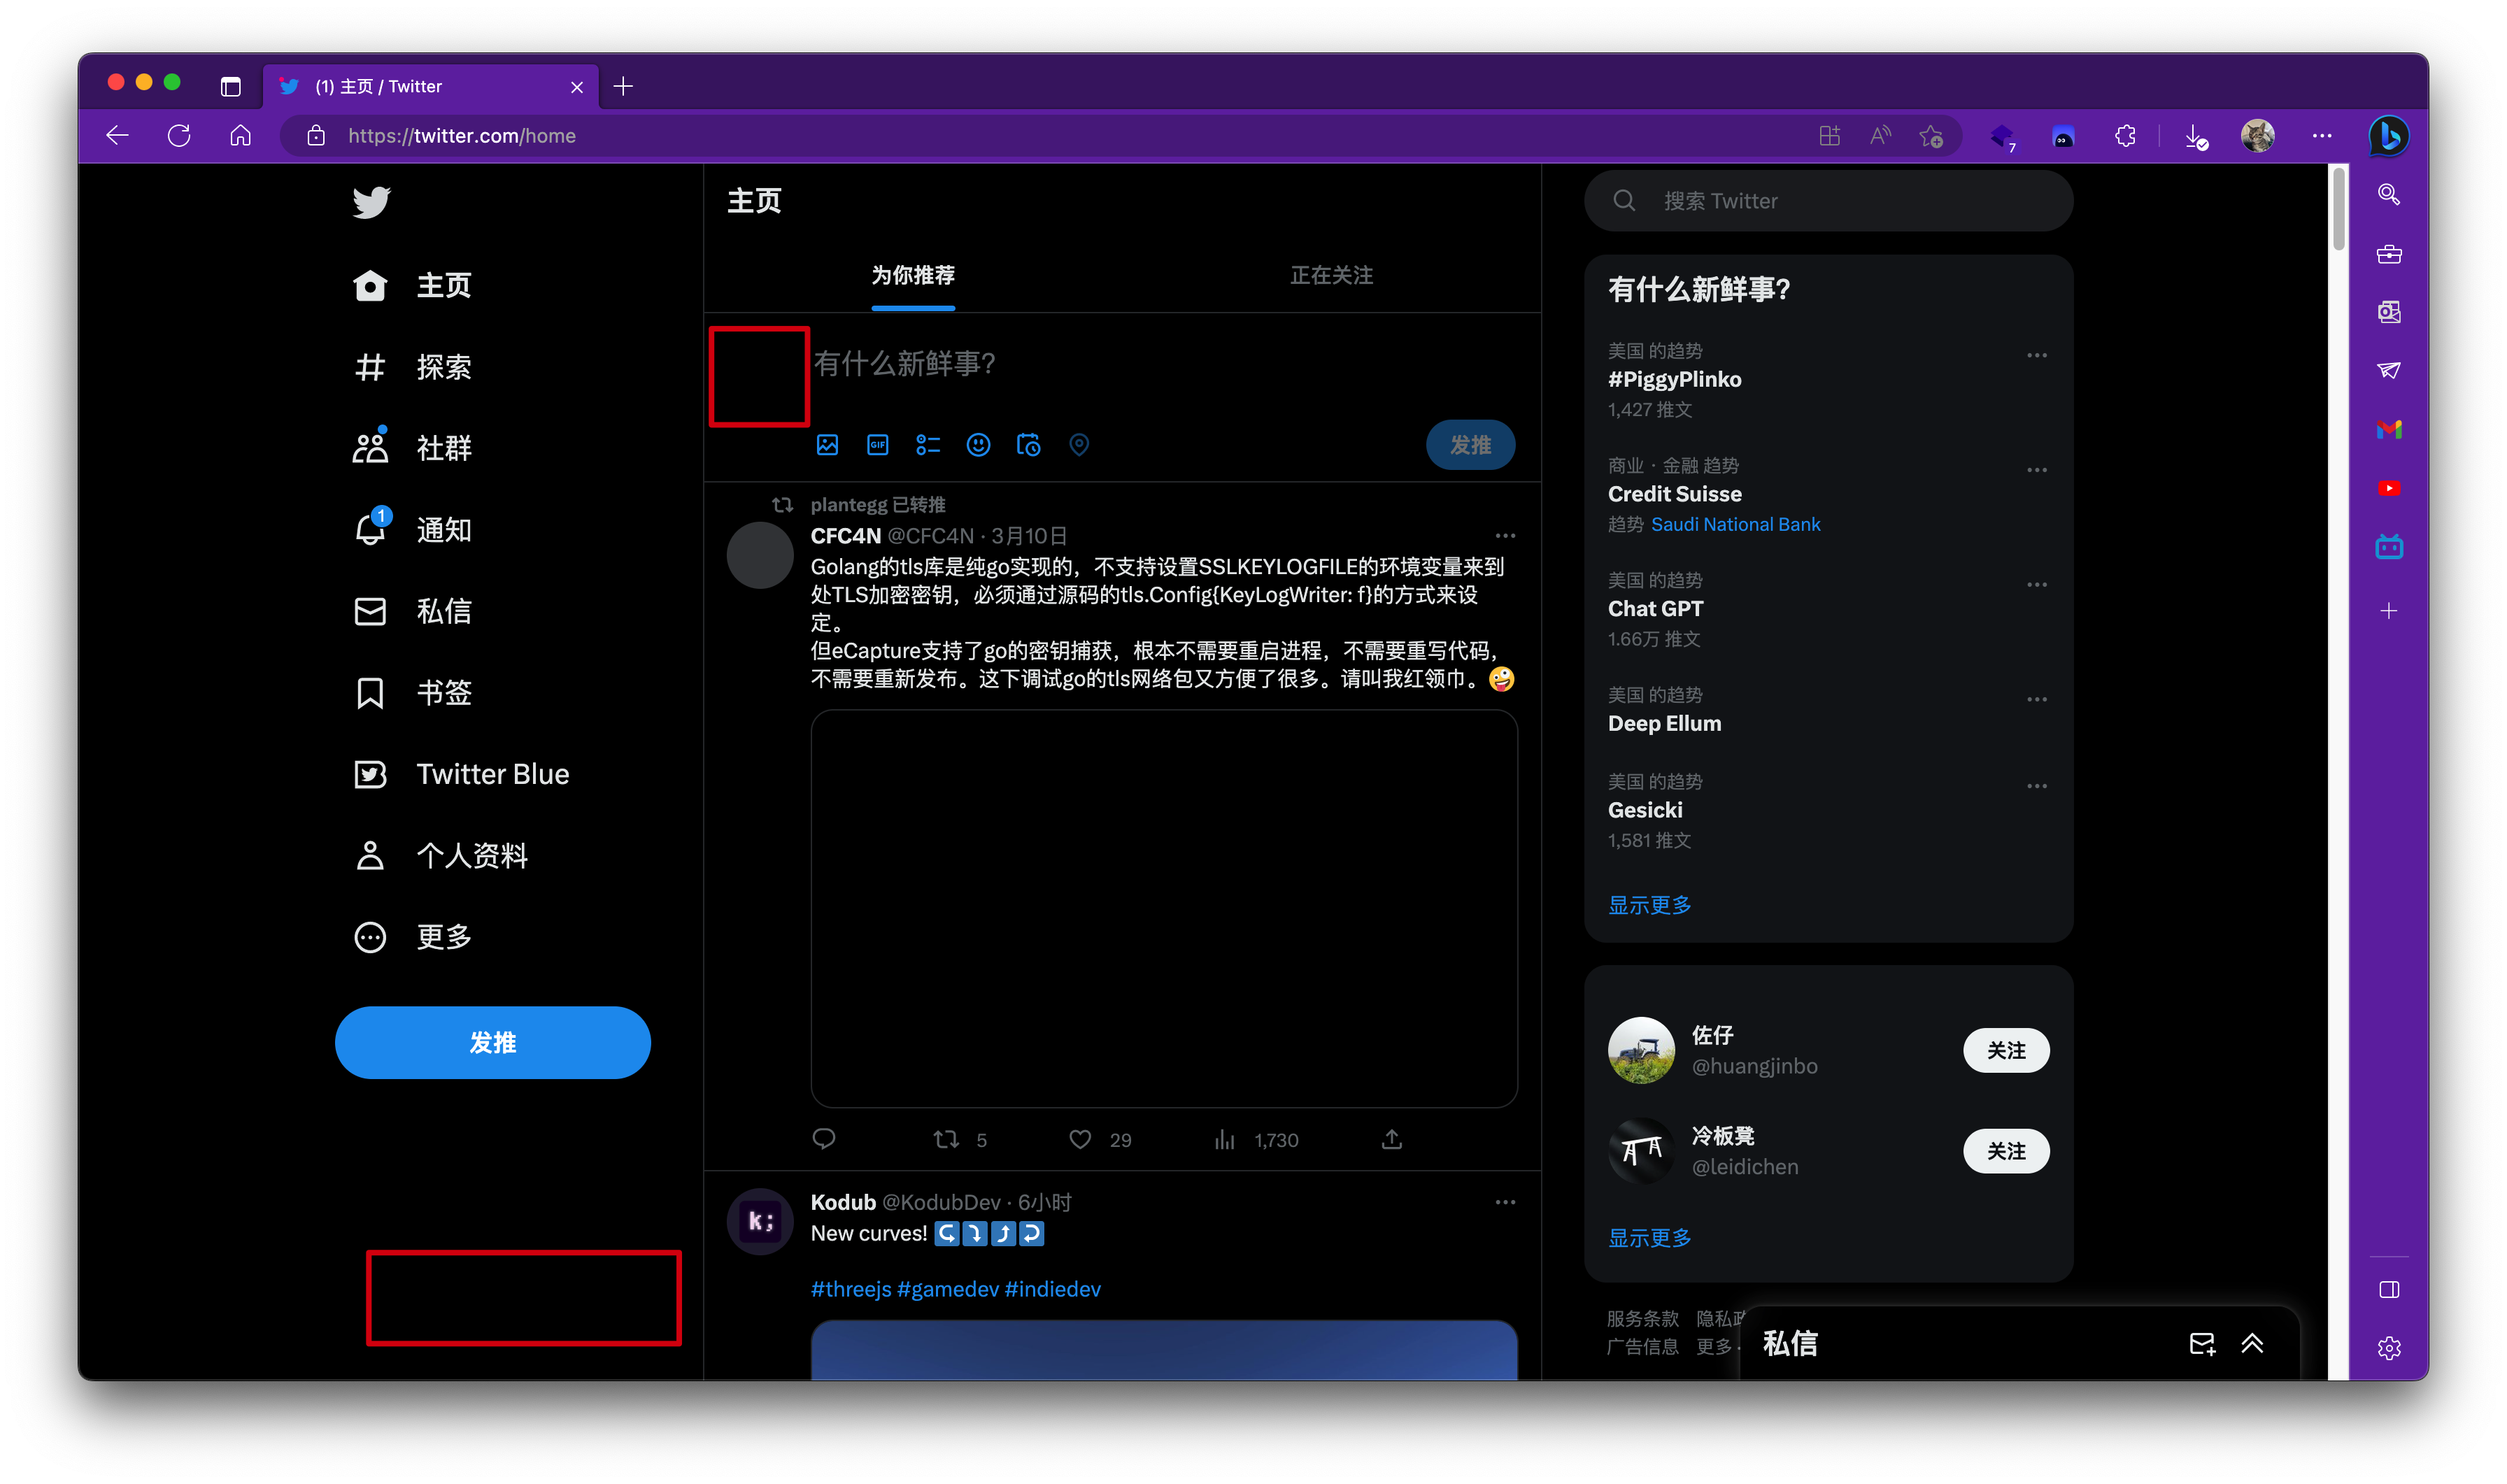2507x1484 pixels.
Task: Follow 冷板凳 @leidichen
Action: pos(2005,1151)
